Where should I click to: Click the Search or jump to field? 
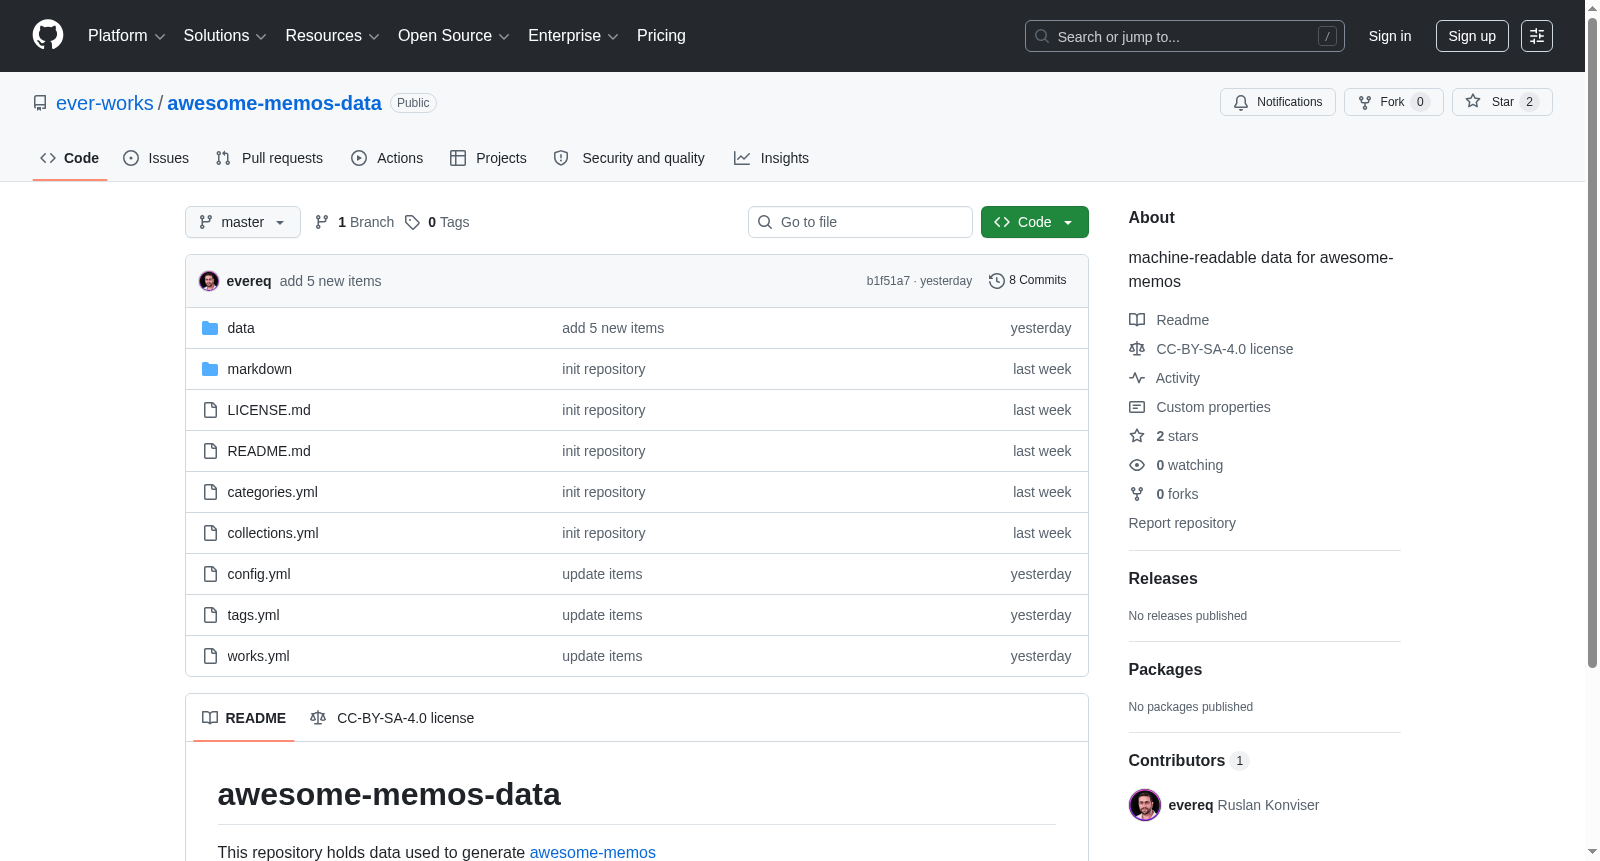click(x=1185, y=36)
